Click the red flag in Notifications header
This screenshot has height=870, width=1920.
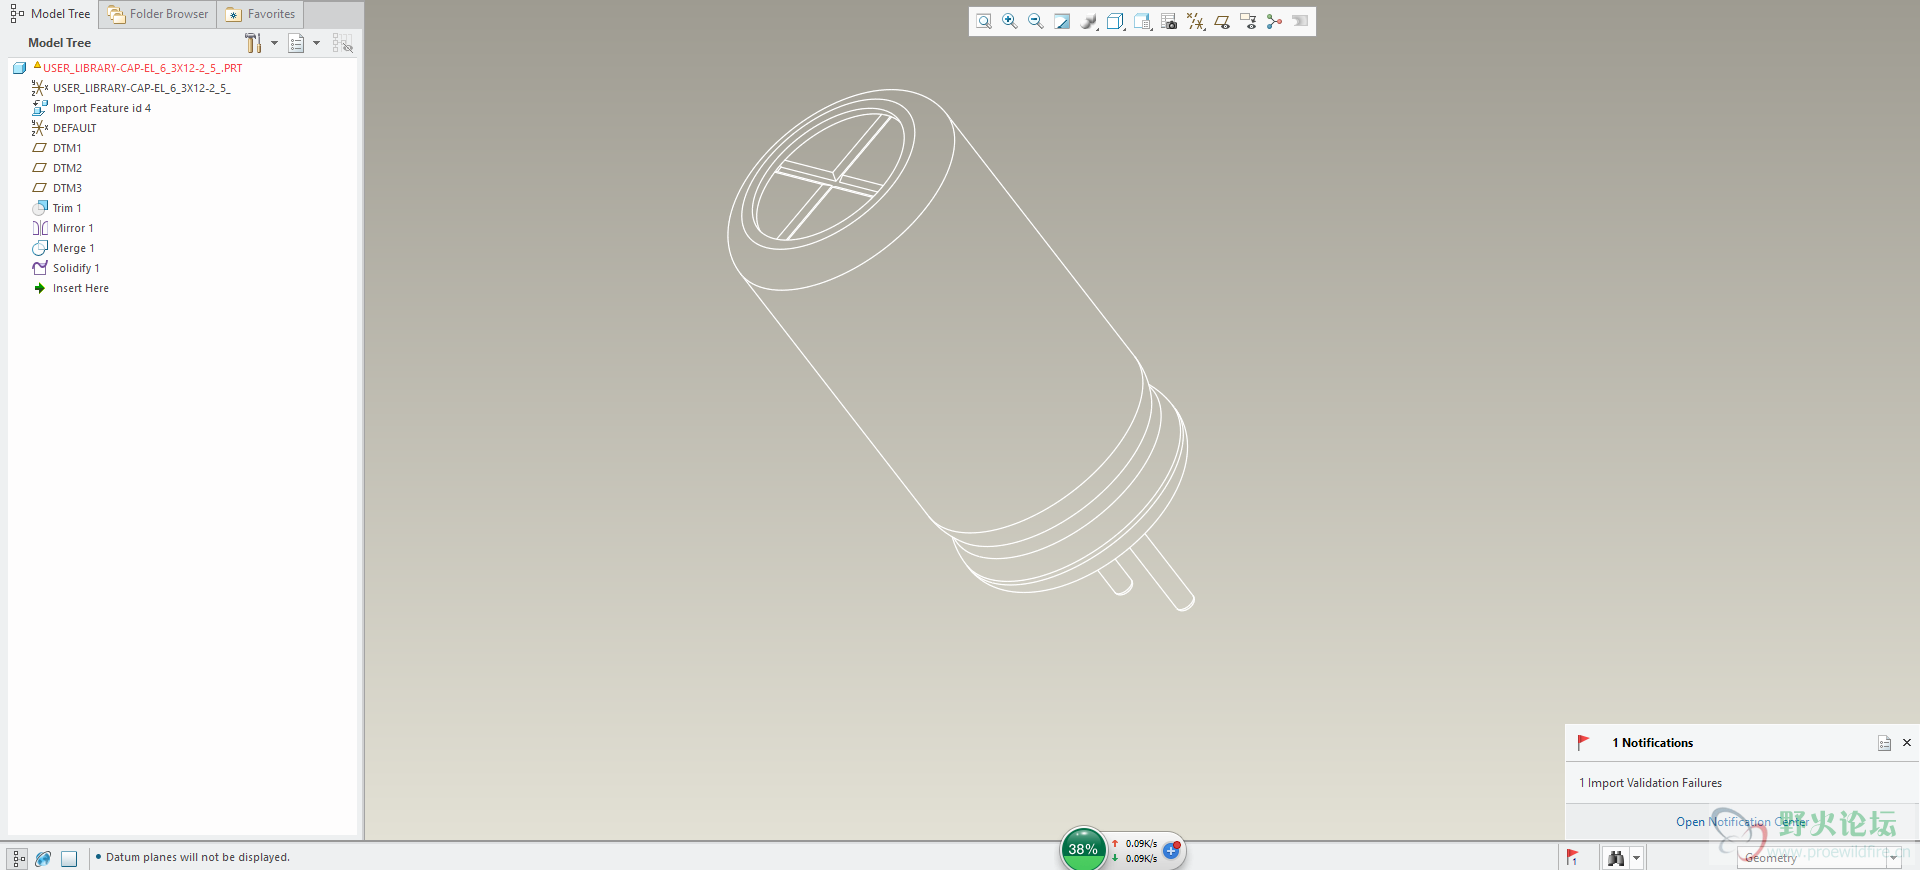pyautogui.click(x=1583, y=742)
